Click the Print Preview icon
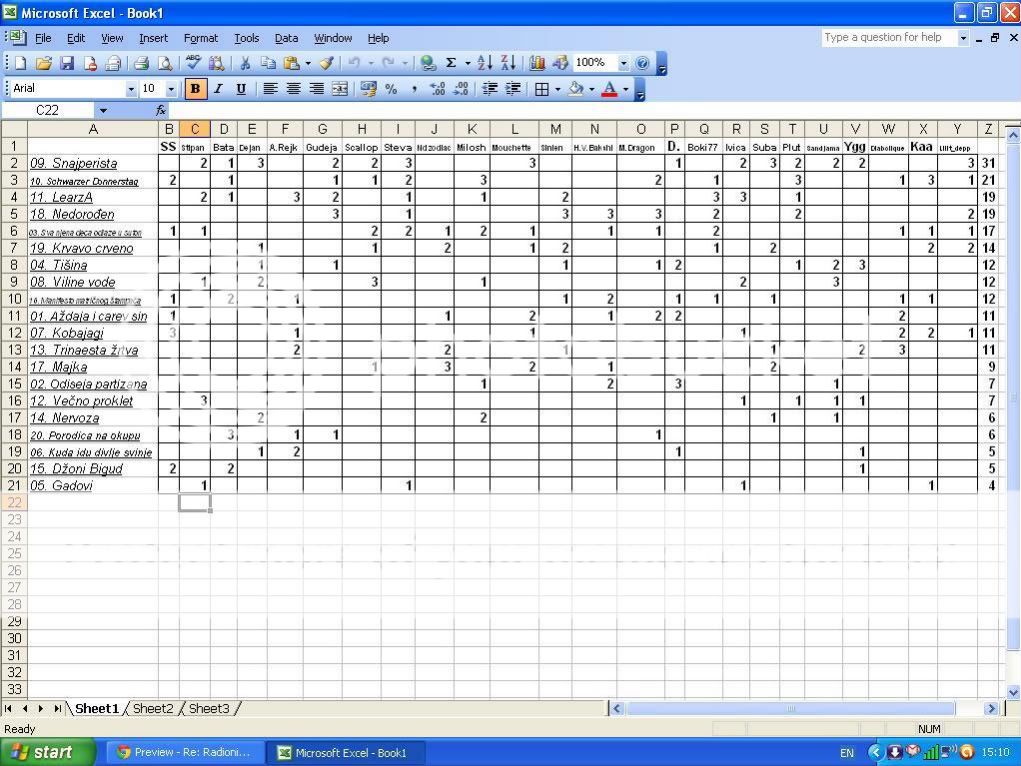 pos(165,63)
